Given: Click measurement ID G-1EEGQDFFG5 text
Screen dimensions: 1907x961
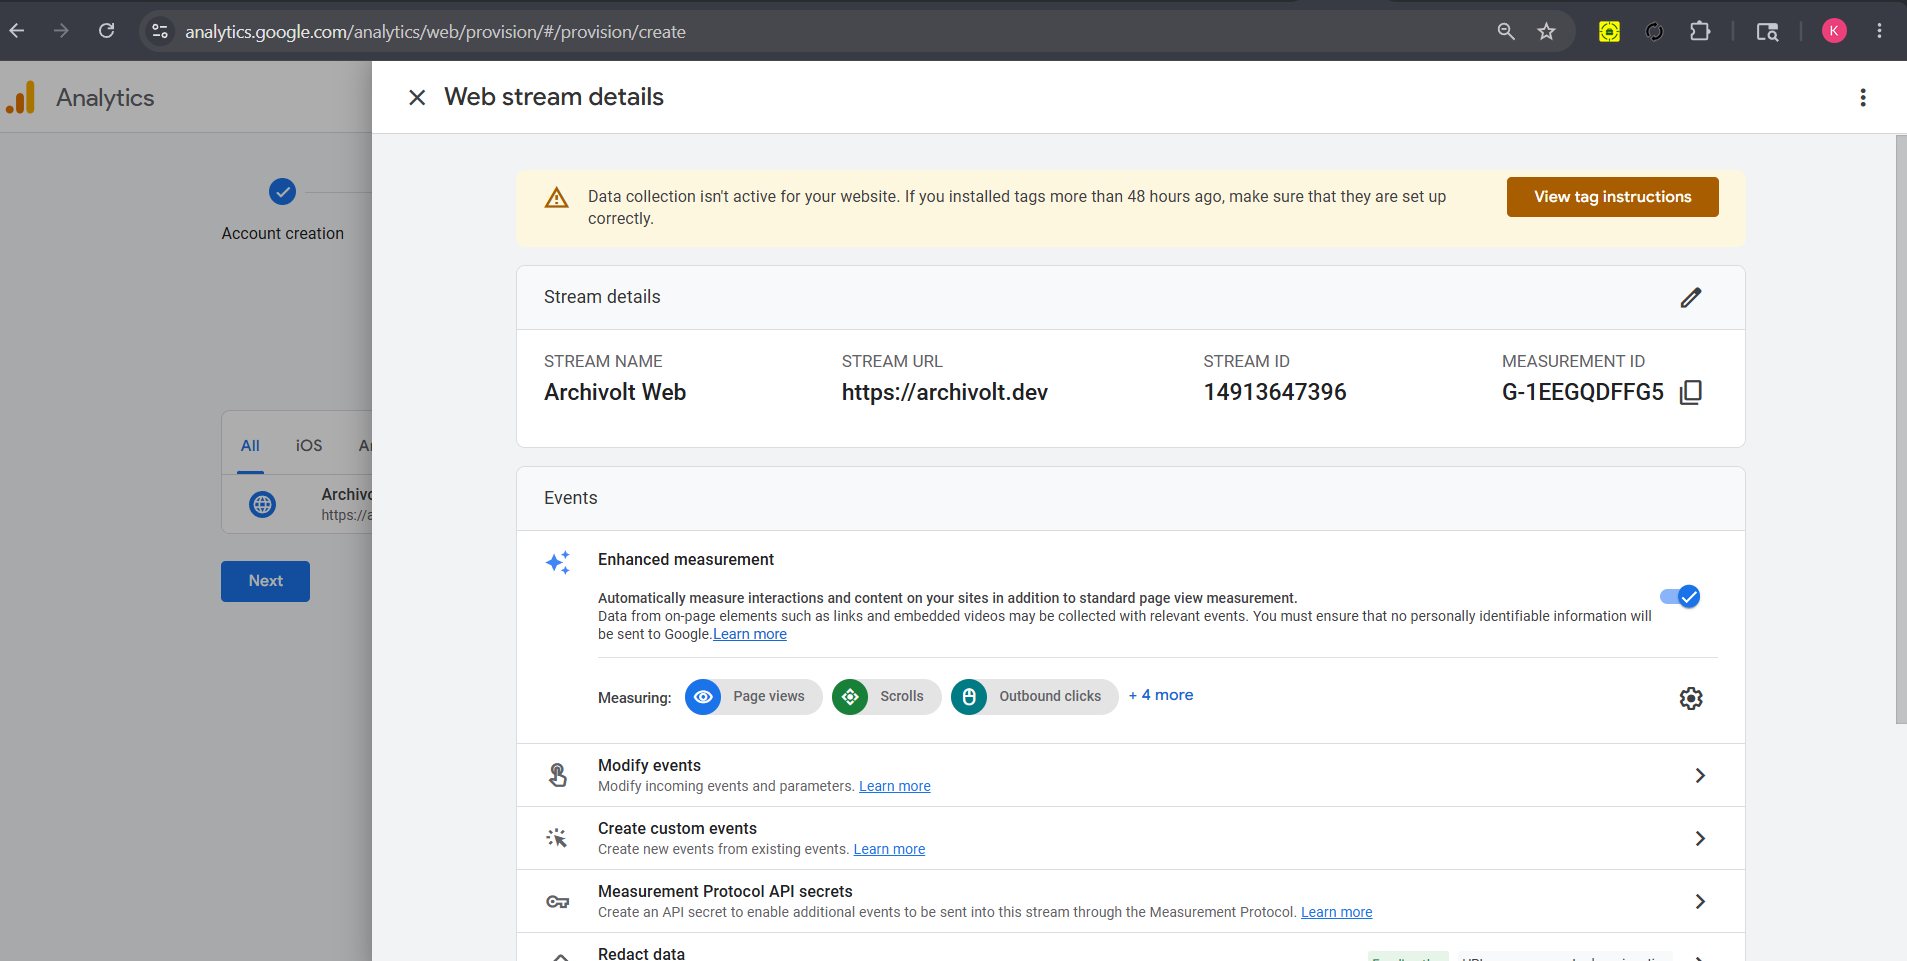Looking at the screenshot, I should click(1582, 392).
